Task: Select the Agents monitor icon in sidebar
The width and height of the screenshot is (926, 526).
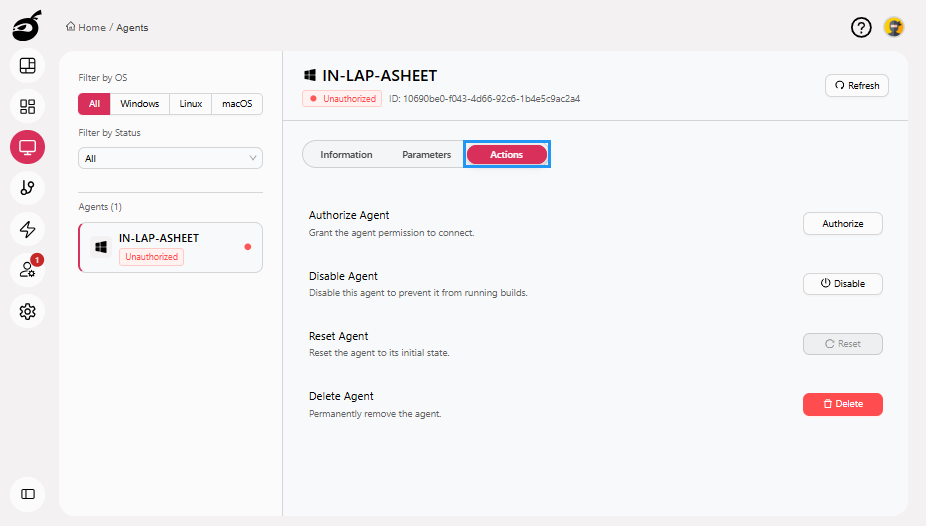Action: point(28,147)
